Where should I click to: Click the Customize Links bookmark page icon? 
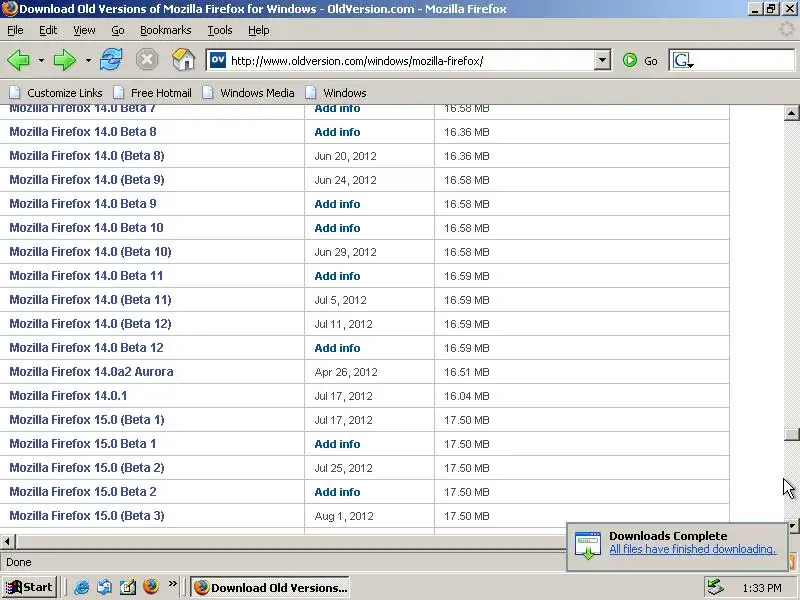[x=15, y=92]
